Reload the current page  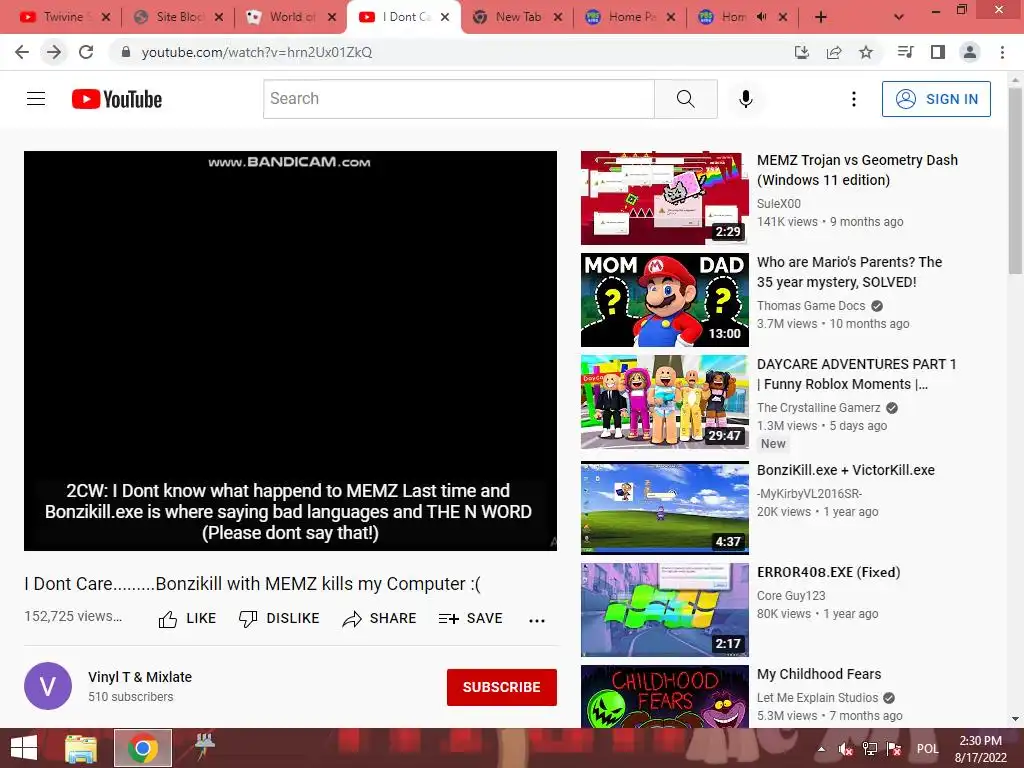(x=86, y=52)
